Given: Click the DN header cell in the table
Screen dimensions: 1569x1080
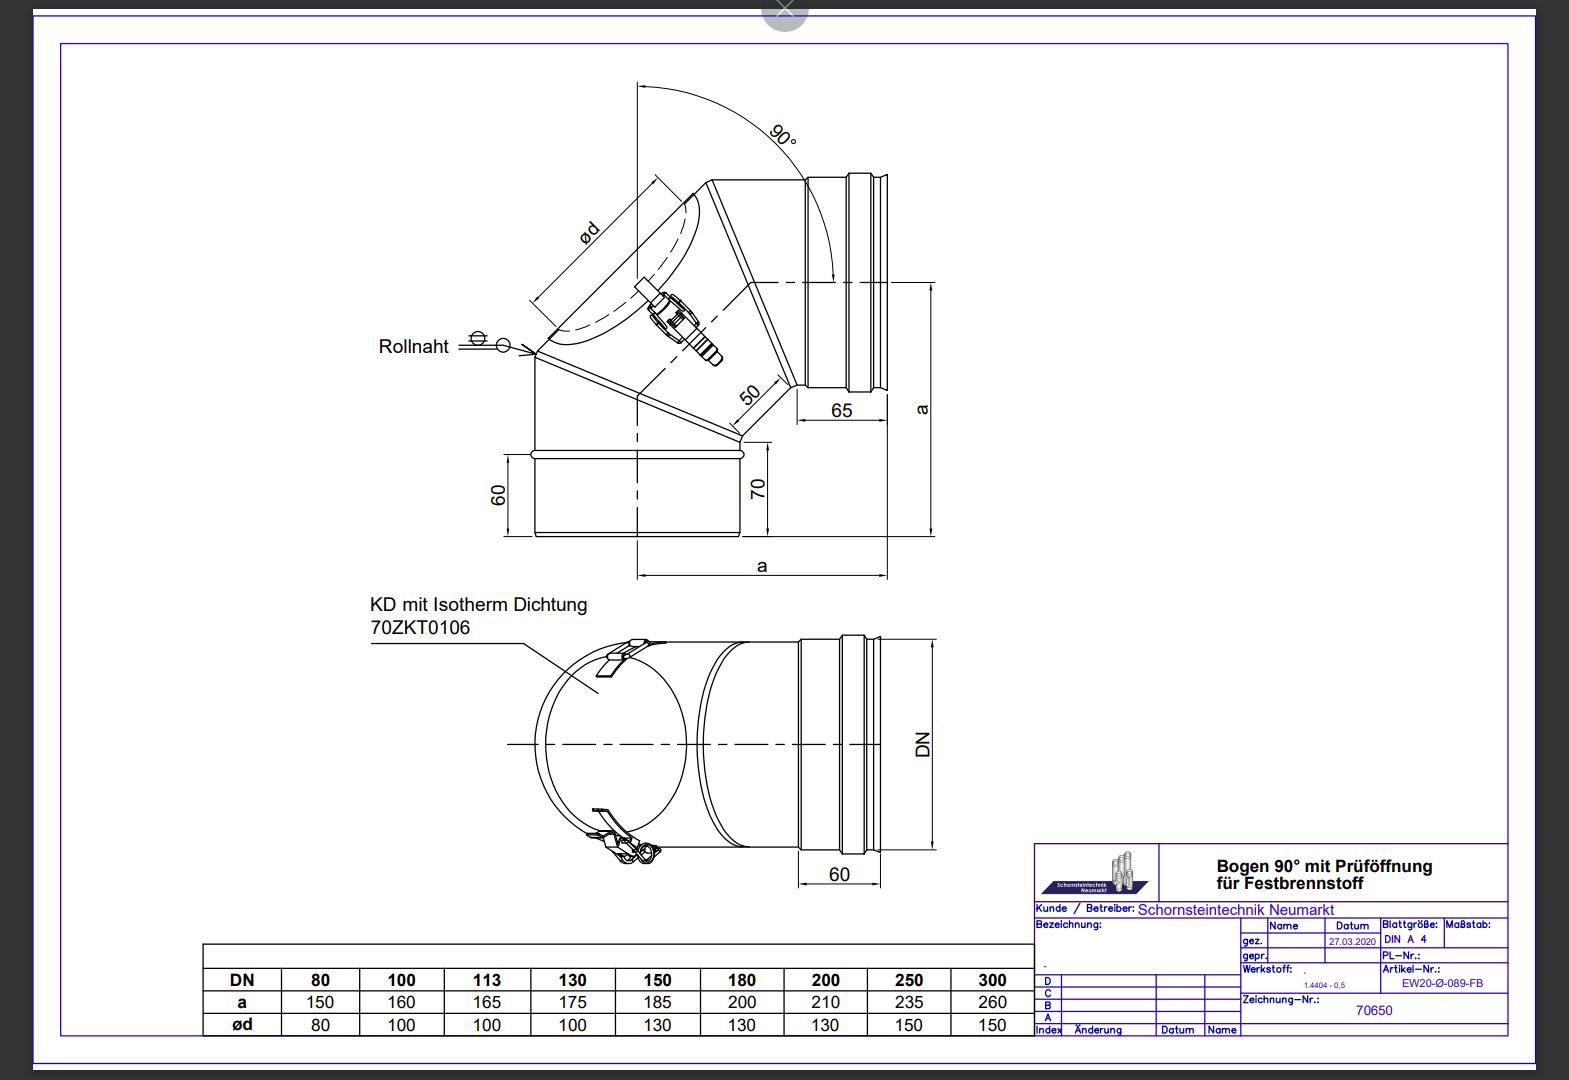Looking at the screenshot, I should click(x=242, y=980).
